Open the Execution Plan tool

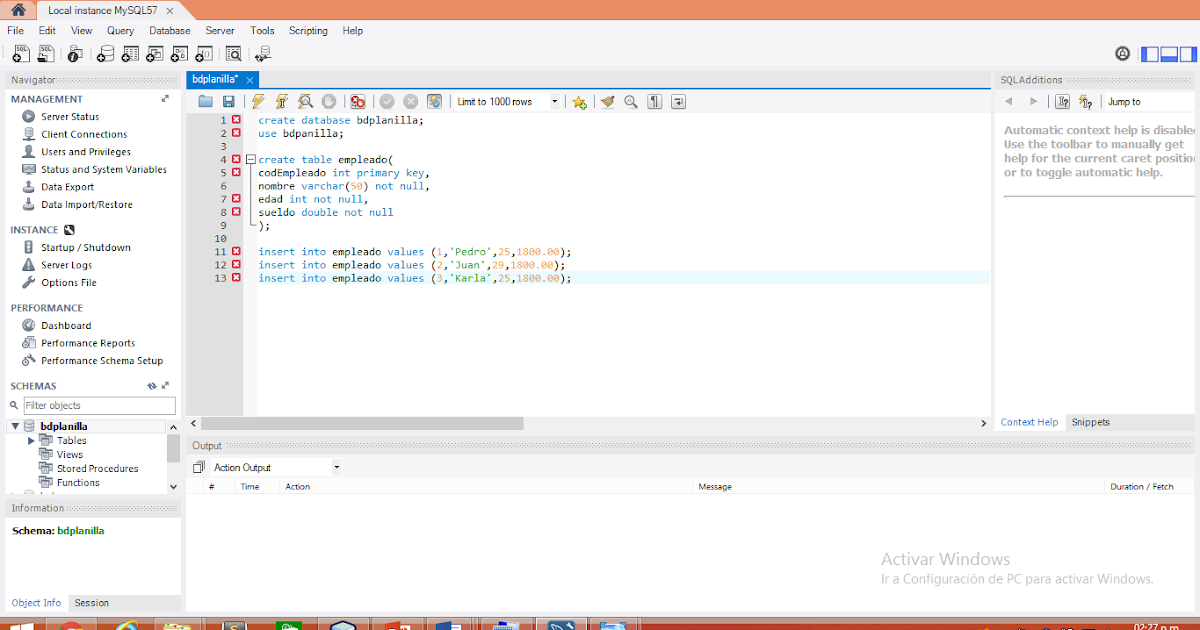click(303, 101)
